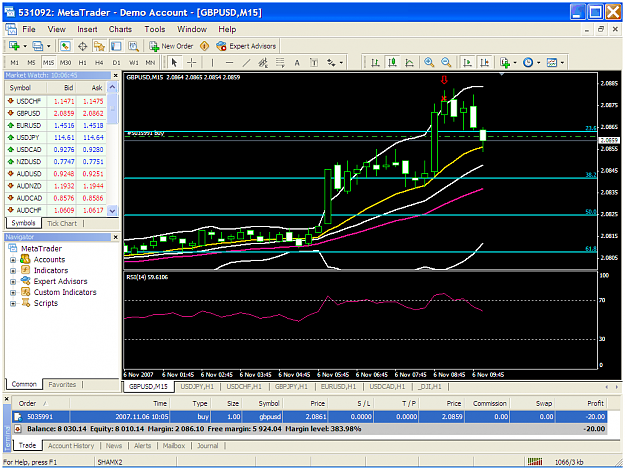Open the Favorites tab in Navigator
Screen dimensions: 625x470
(62, 385)
